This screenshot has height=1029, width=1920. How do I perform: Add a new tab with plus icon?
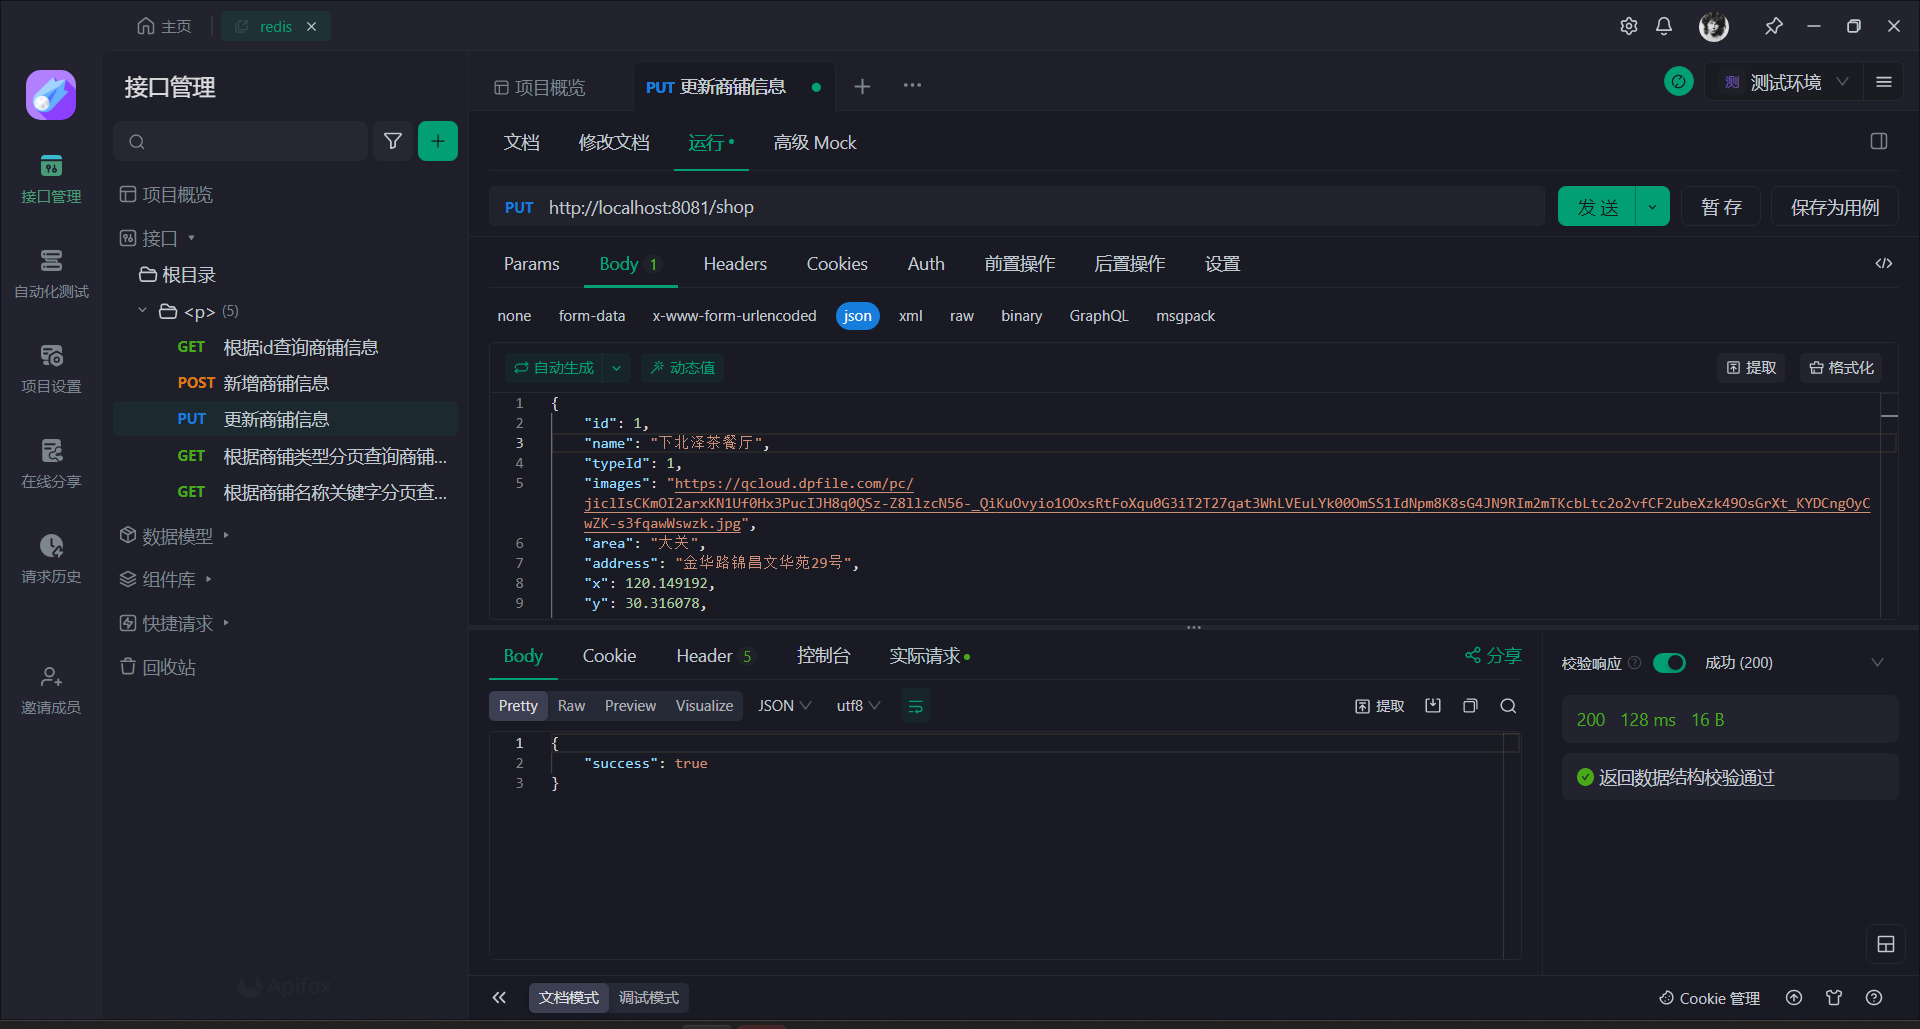pos(862,87)
